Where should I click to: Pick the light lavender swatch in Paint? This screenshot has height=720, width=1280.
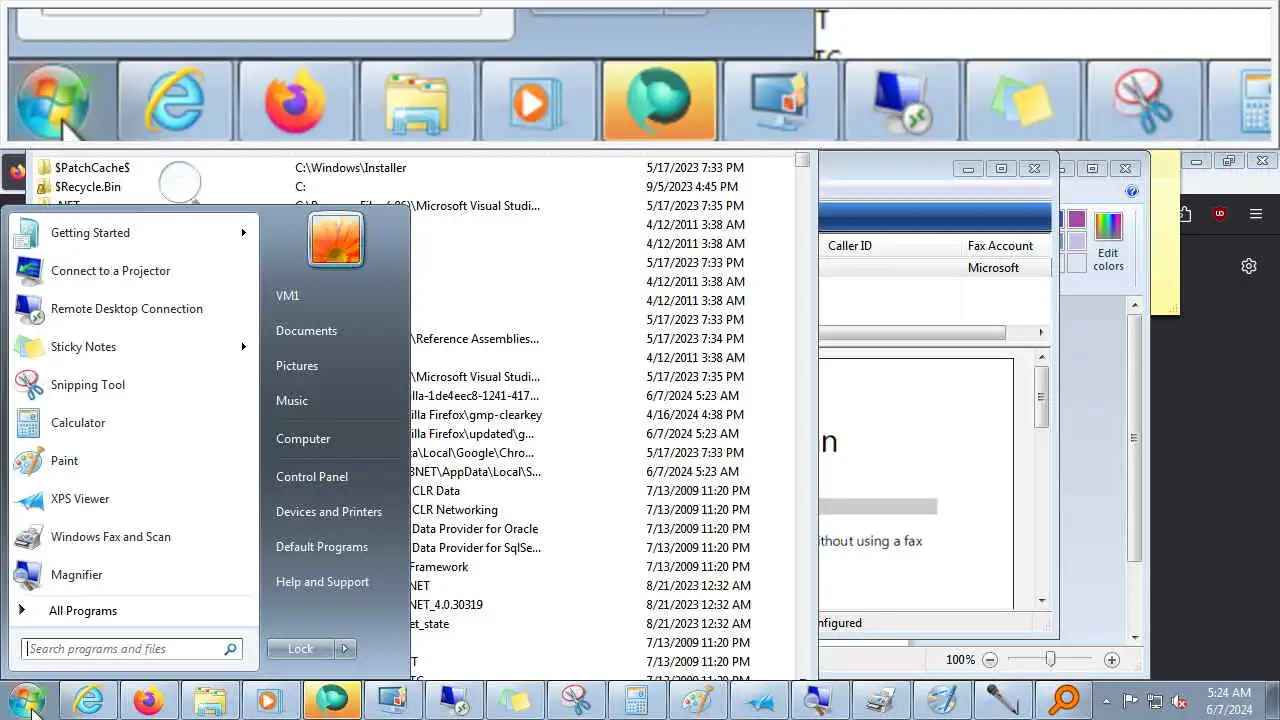pos(1077,241)
